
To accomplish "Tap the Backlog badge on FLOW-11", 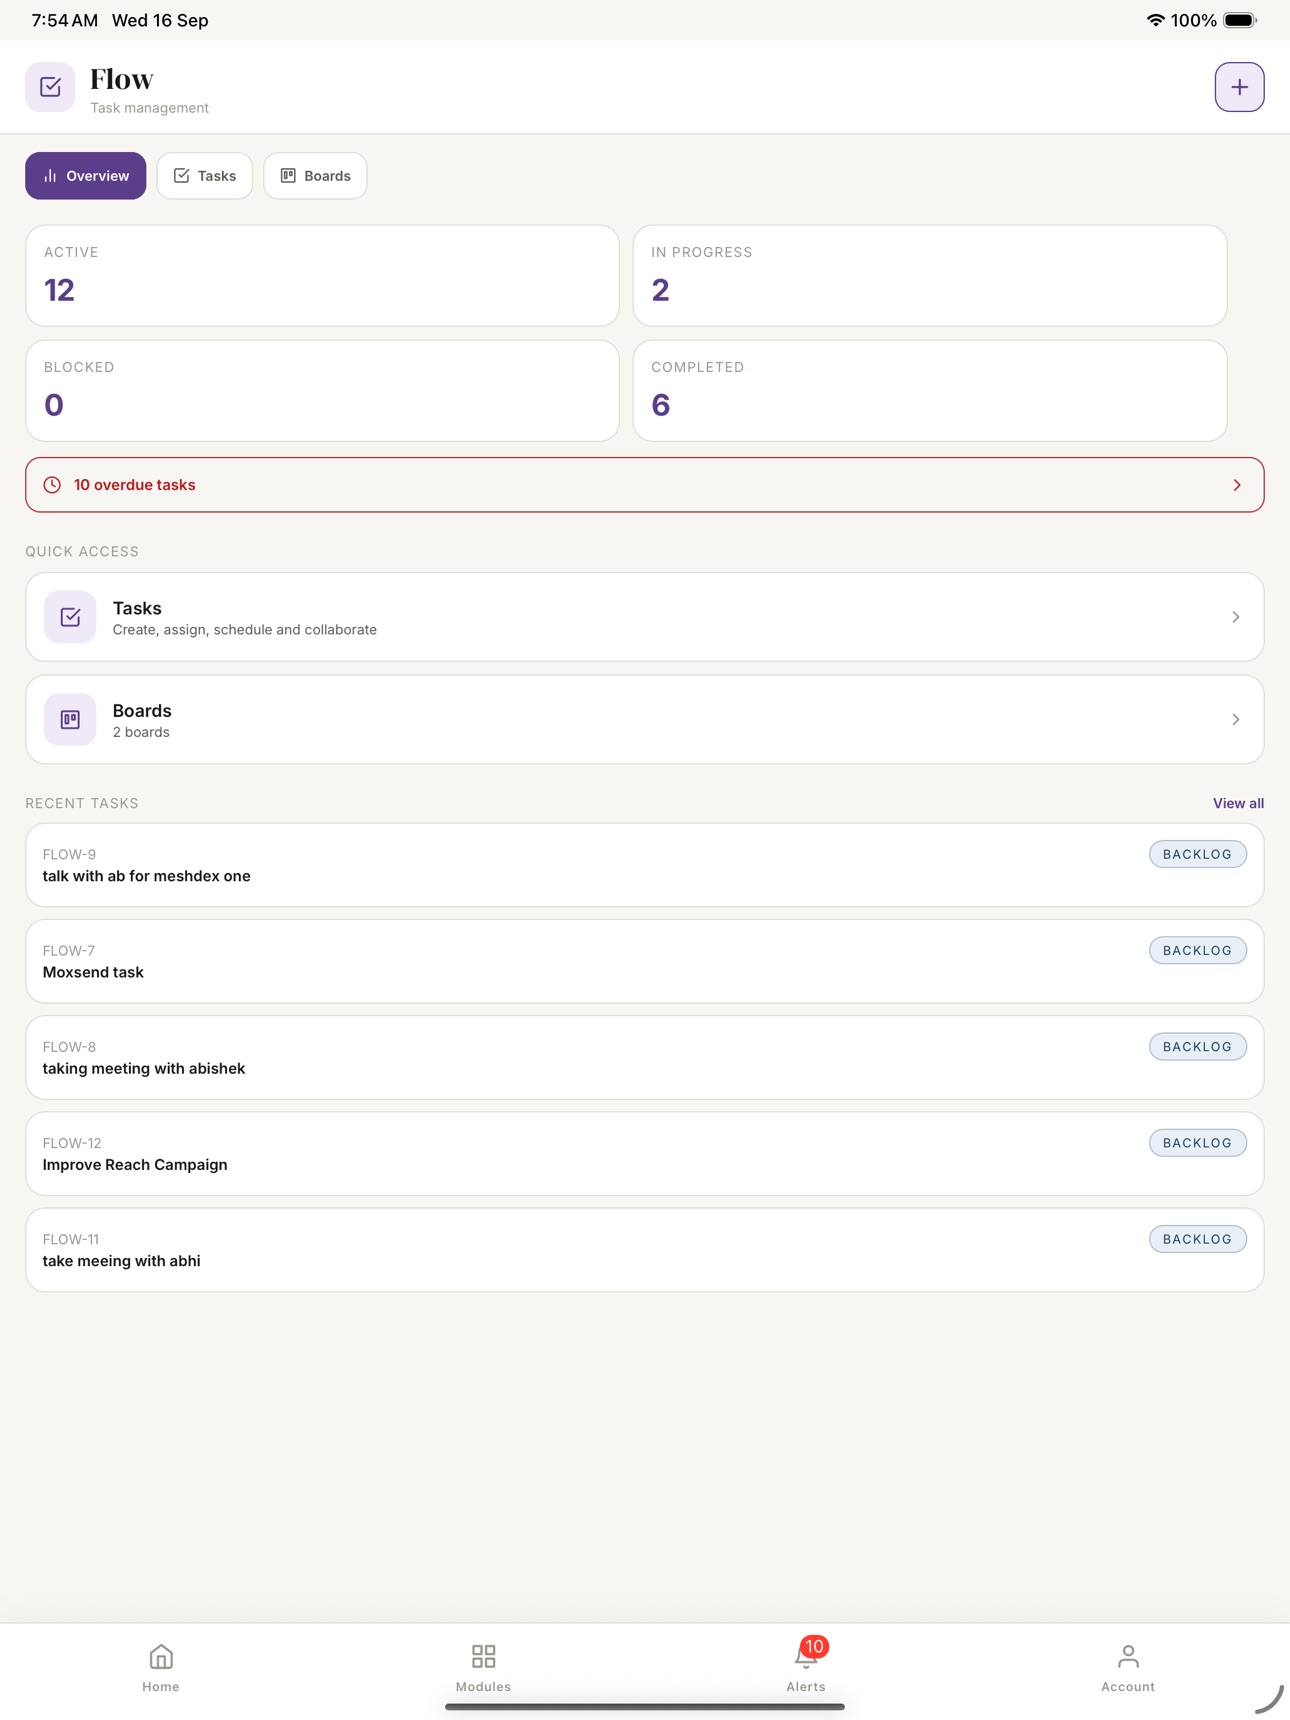I will click(x=1197, y=1239).
